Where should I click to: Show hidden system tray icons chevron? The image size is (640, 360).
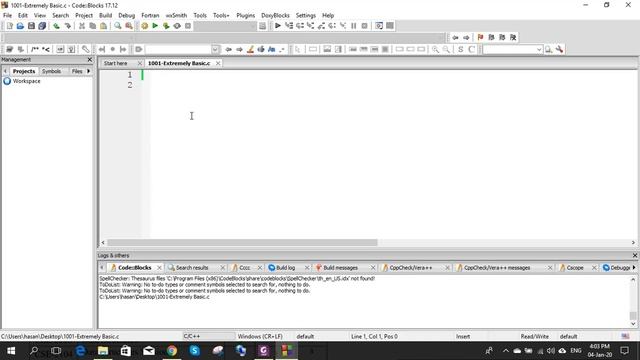[506, 351]
